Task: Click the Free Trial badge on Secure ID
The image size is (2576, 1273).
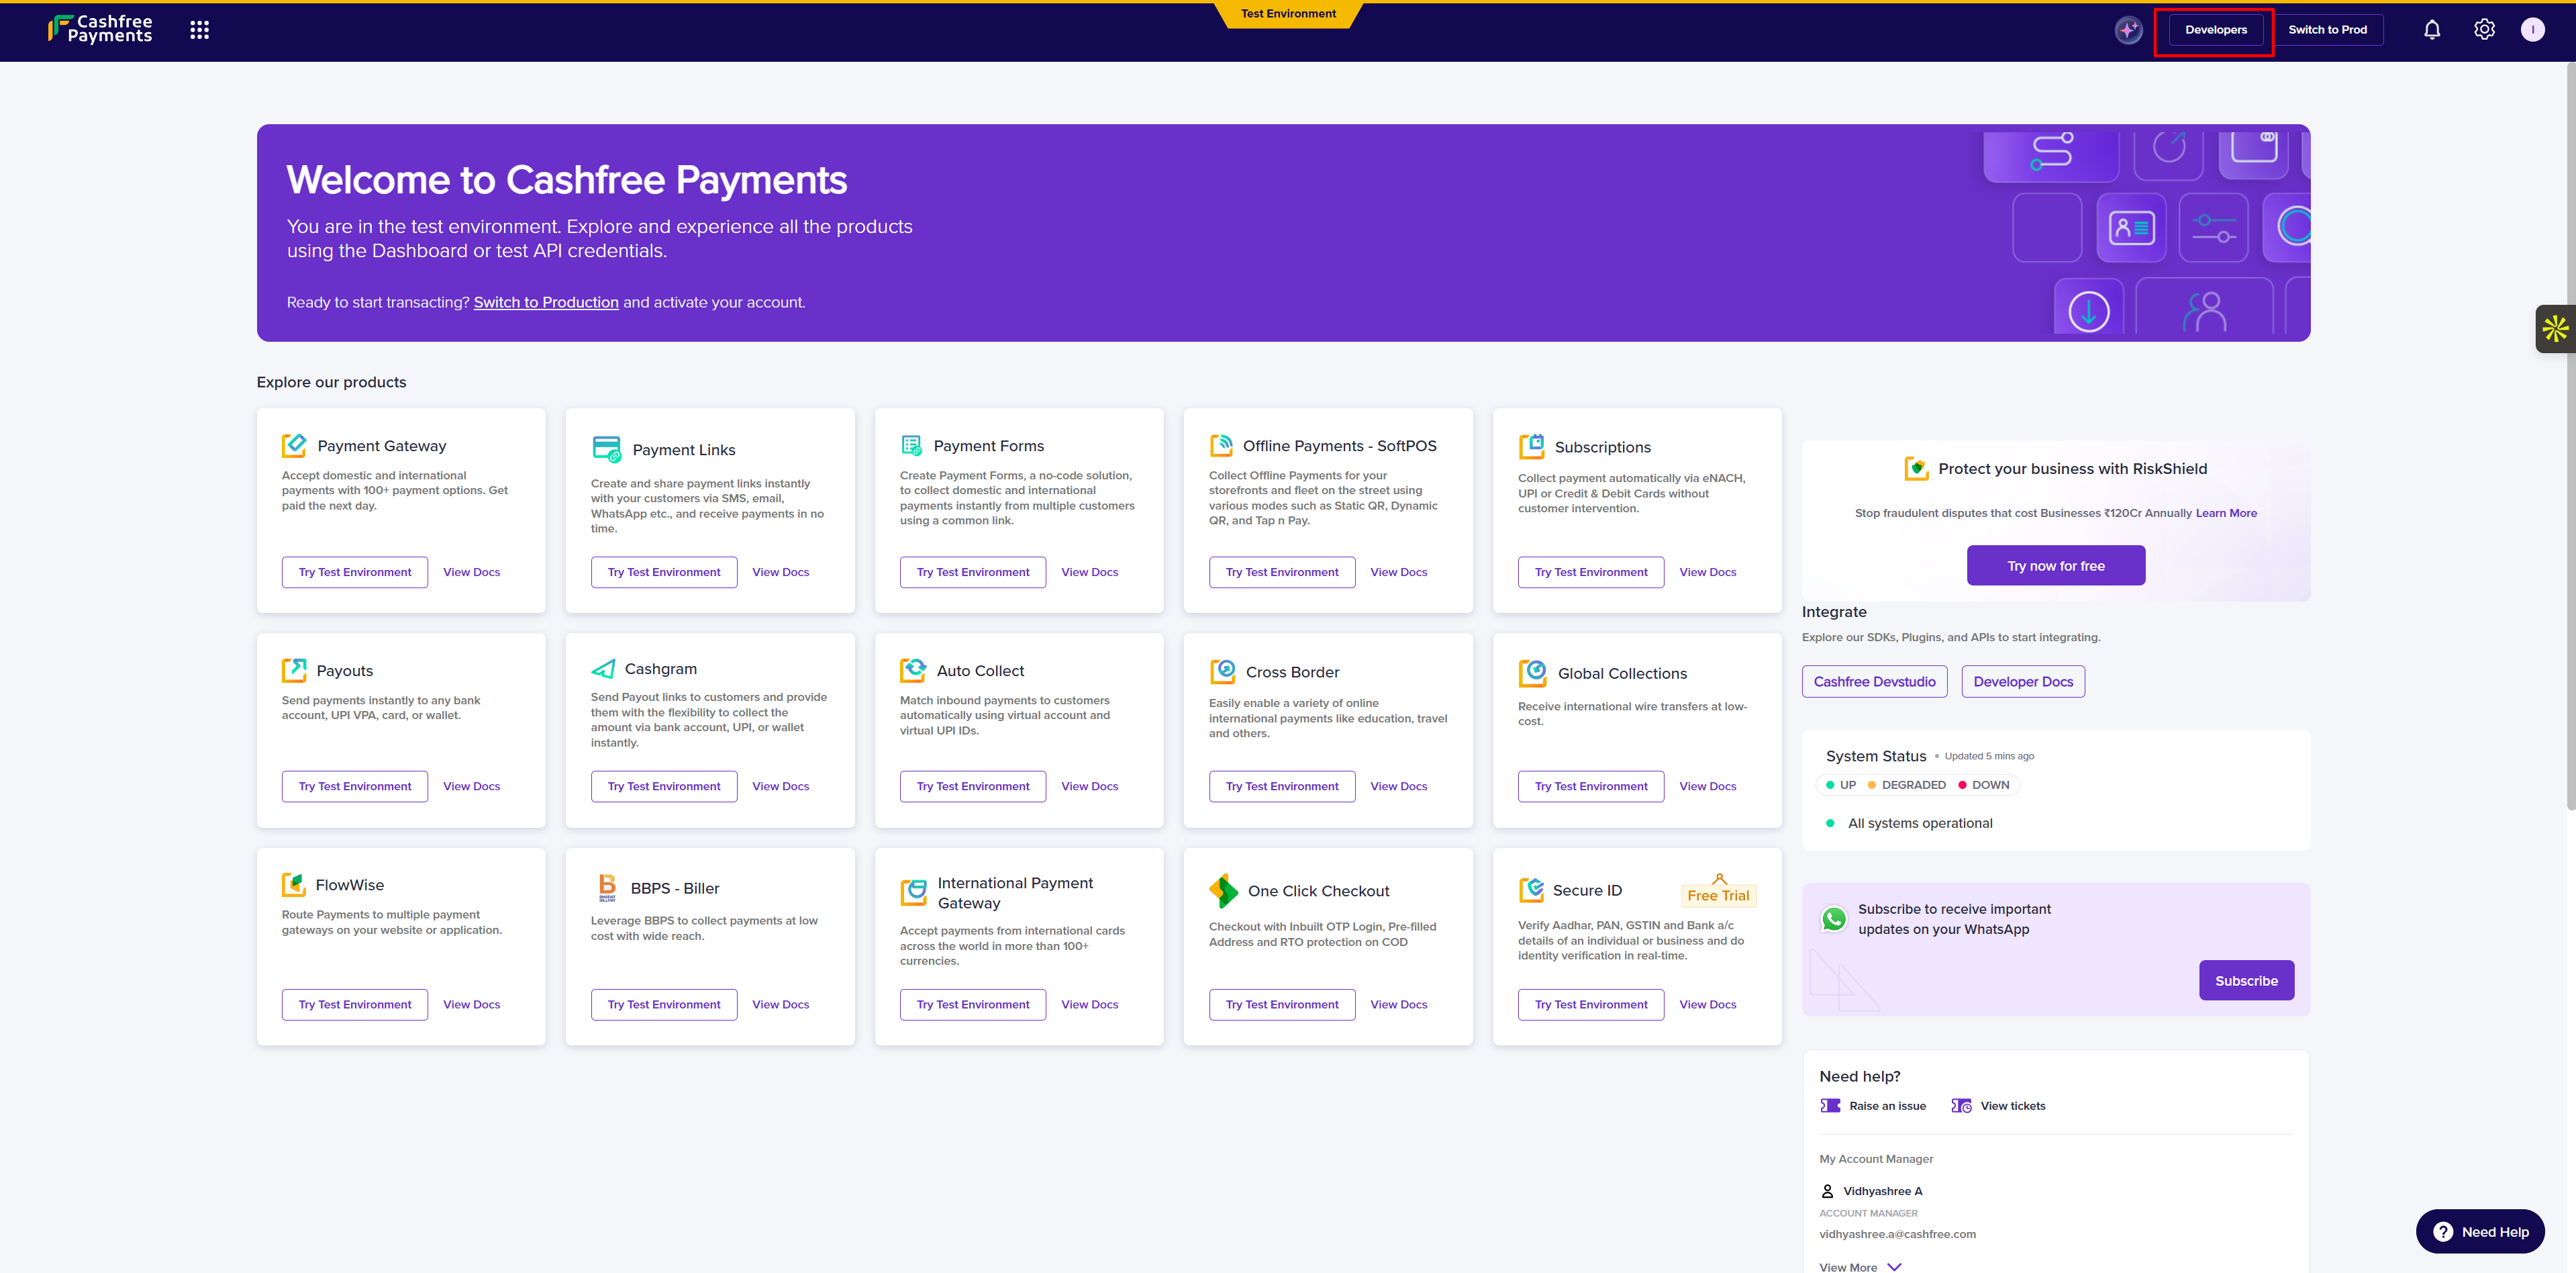Action: 1718,895
